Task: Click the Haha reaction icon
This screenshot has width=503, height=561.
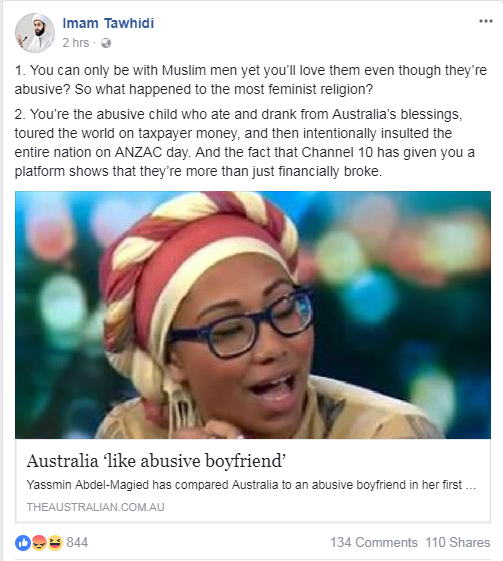Action: [x=55, y=543]
